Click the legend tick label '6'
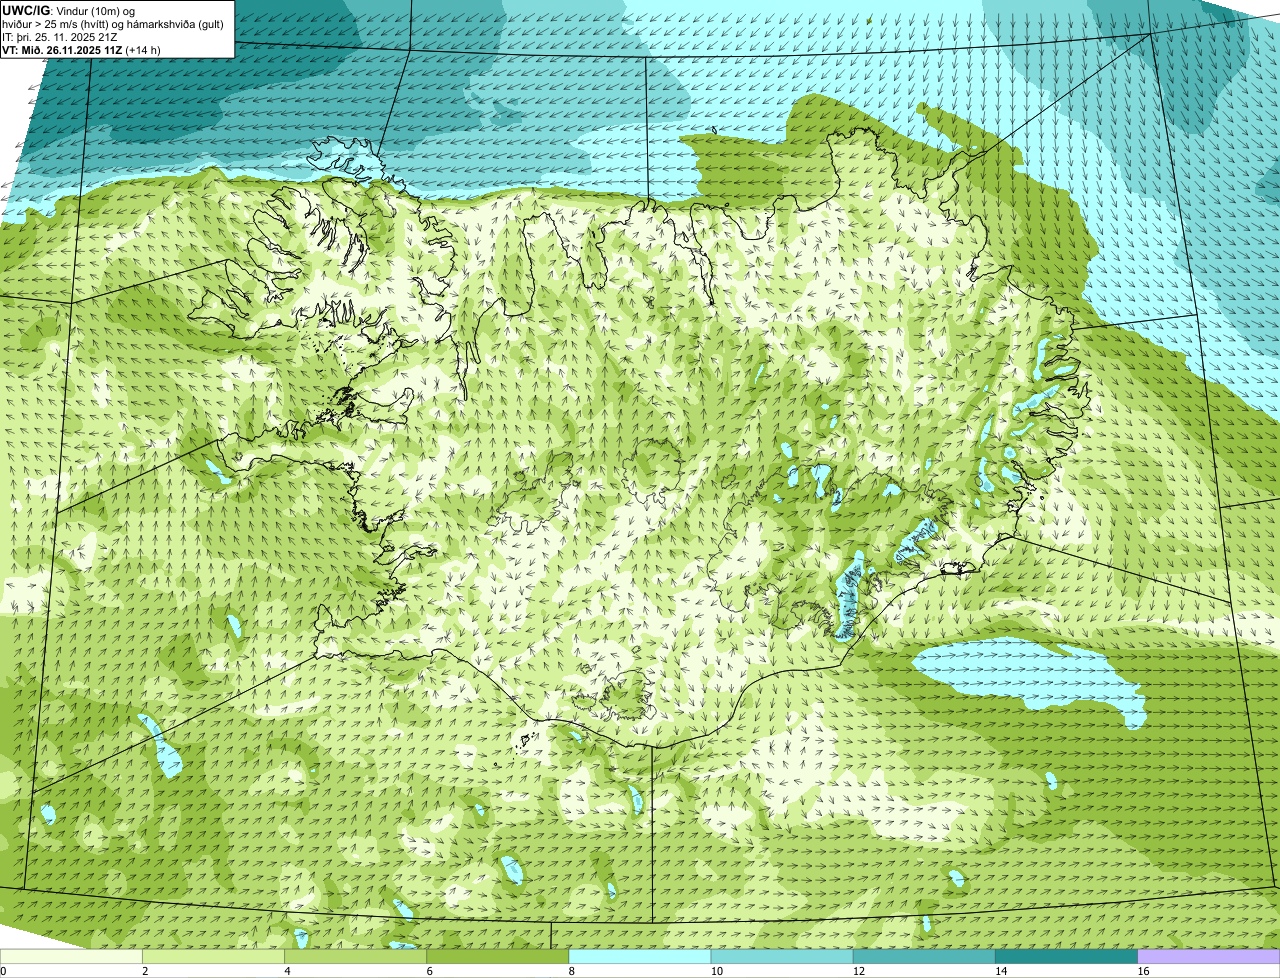This screenshot has width=1280, height=978. [x=430, y=971]
